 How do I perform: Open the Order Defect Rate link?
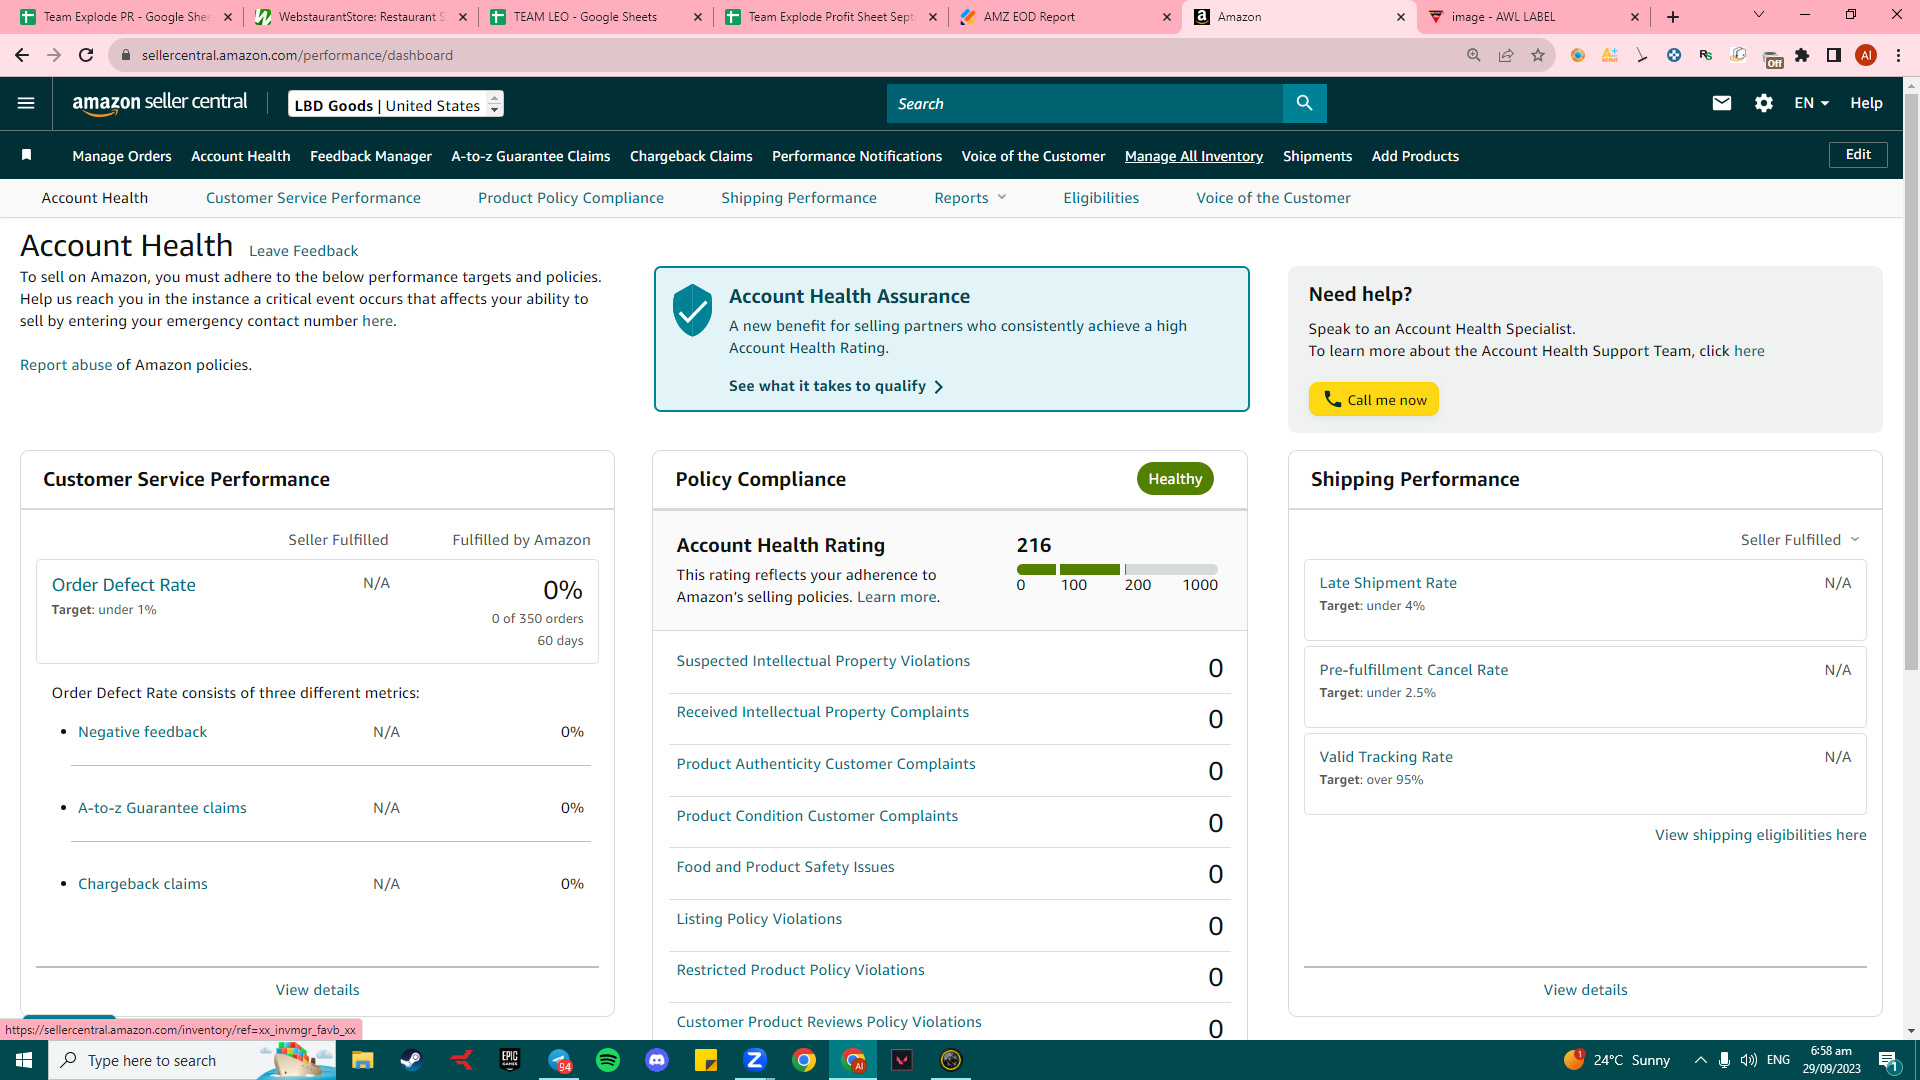[x=124, y=585]
